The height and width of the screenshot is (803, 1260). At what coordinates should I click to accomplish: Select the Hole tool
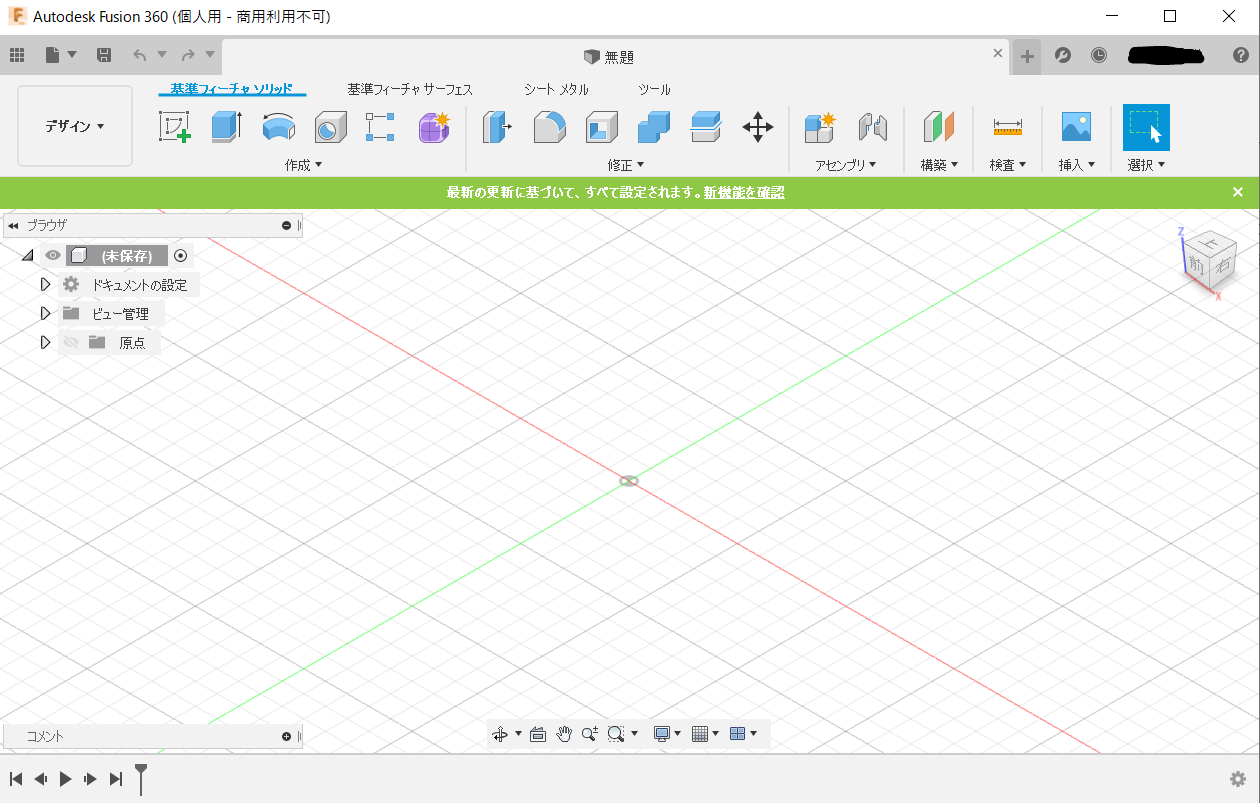pos(331,127)
